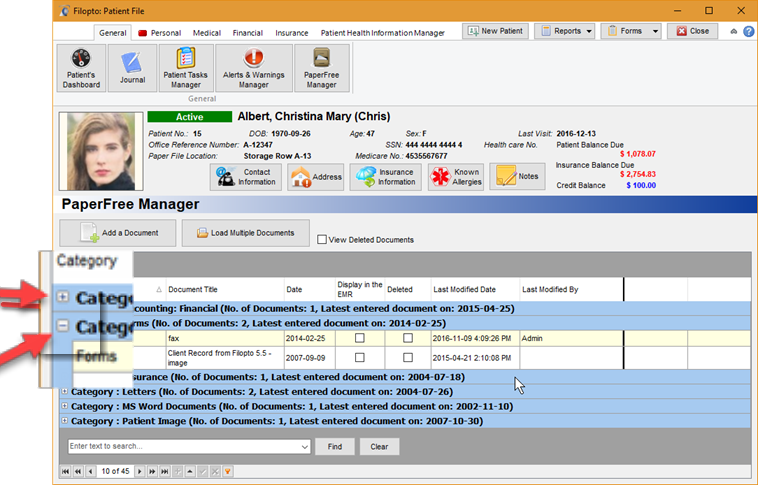Click the '10 of 45' record counter
Image resolution: width=758 pixels, height=485 pixels.
(x=116, y=471)
